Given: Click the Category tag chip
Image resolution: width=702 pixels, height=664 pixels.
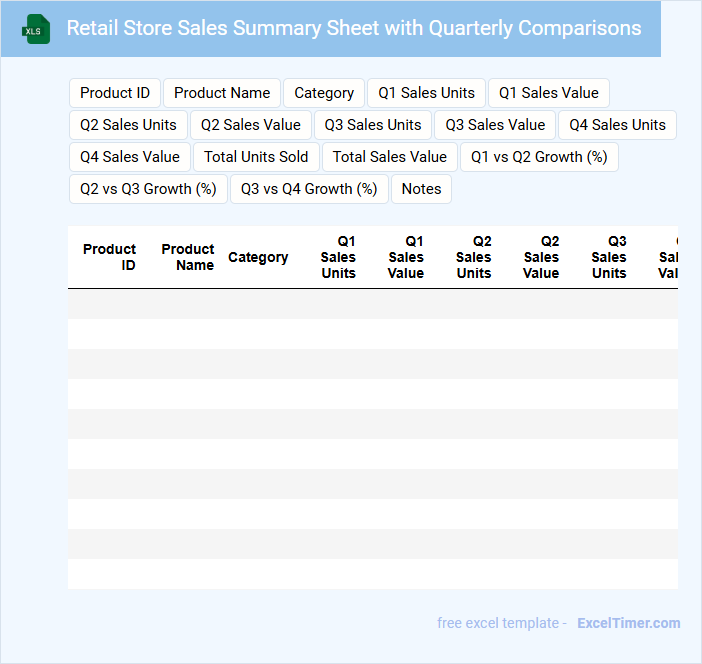Looking at the screenshot, I should coord(324,93).
